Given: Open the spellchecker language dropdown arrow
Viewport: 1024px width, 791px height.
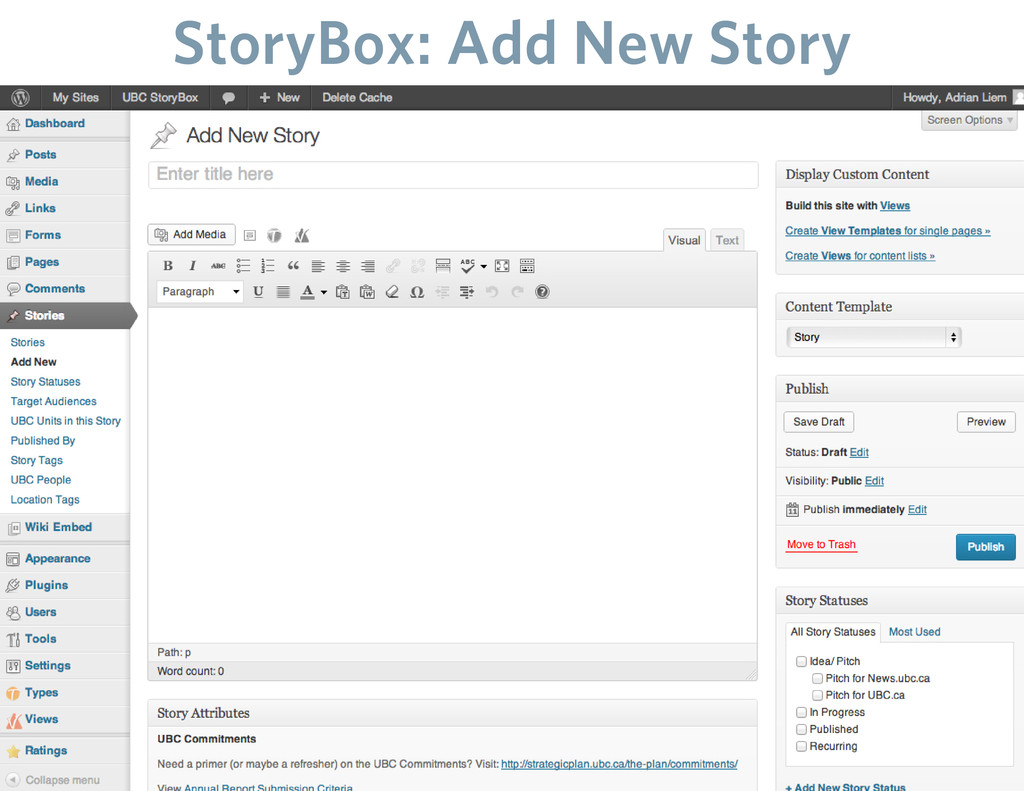Looking at the screenshot, I should point(484,266).
